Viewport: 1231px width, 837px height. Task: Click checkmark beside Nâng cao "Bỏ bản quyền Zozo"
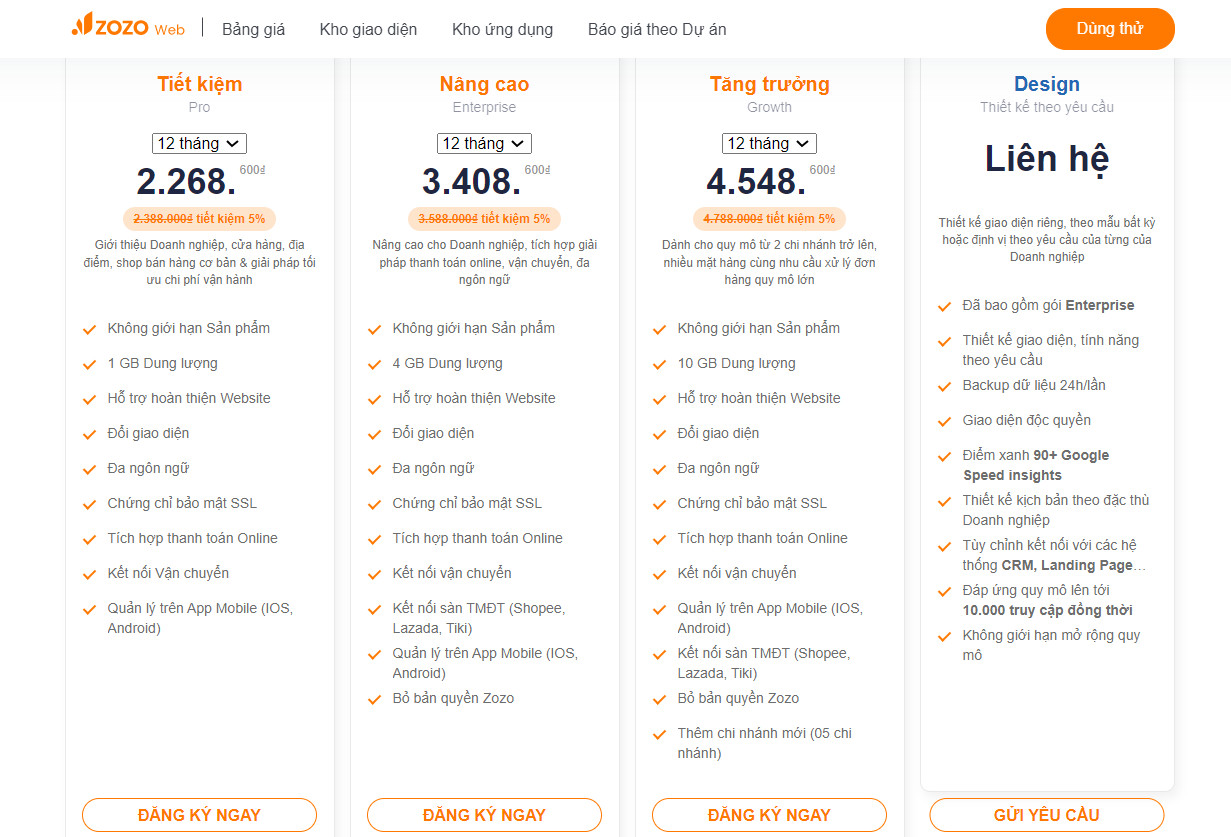[375, 700]
